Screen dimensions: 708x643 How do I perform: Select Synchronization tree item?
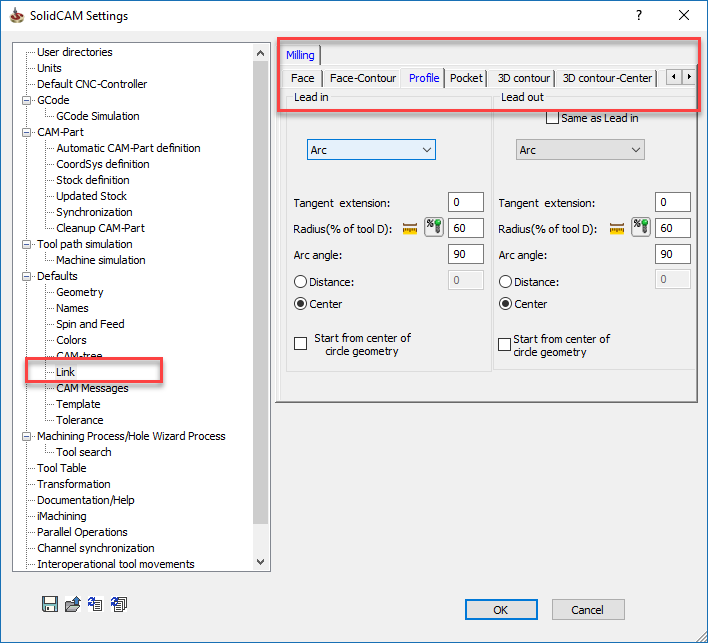point(94,212)
